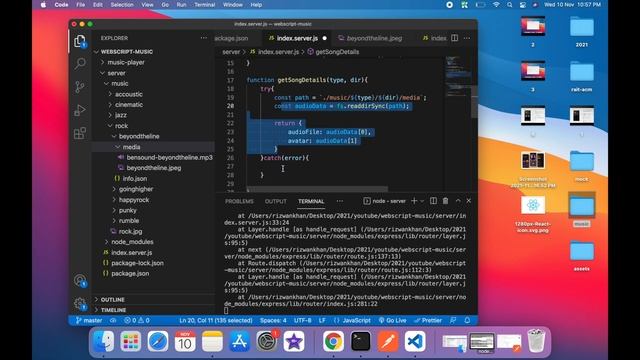
Task: Open Terminal app from the Dock
Action: click(x=361, y=341)
